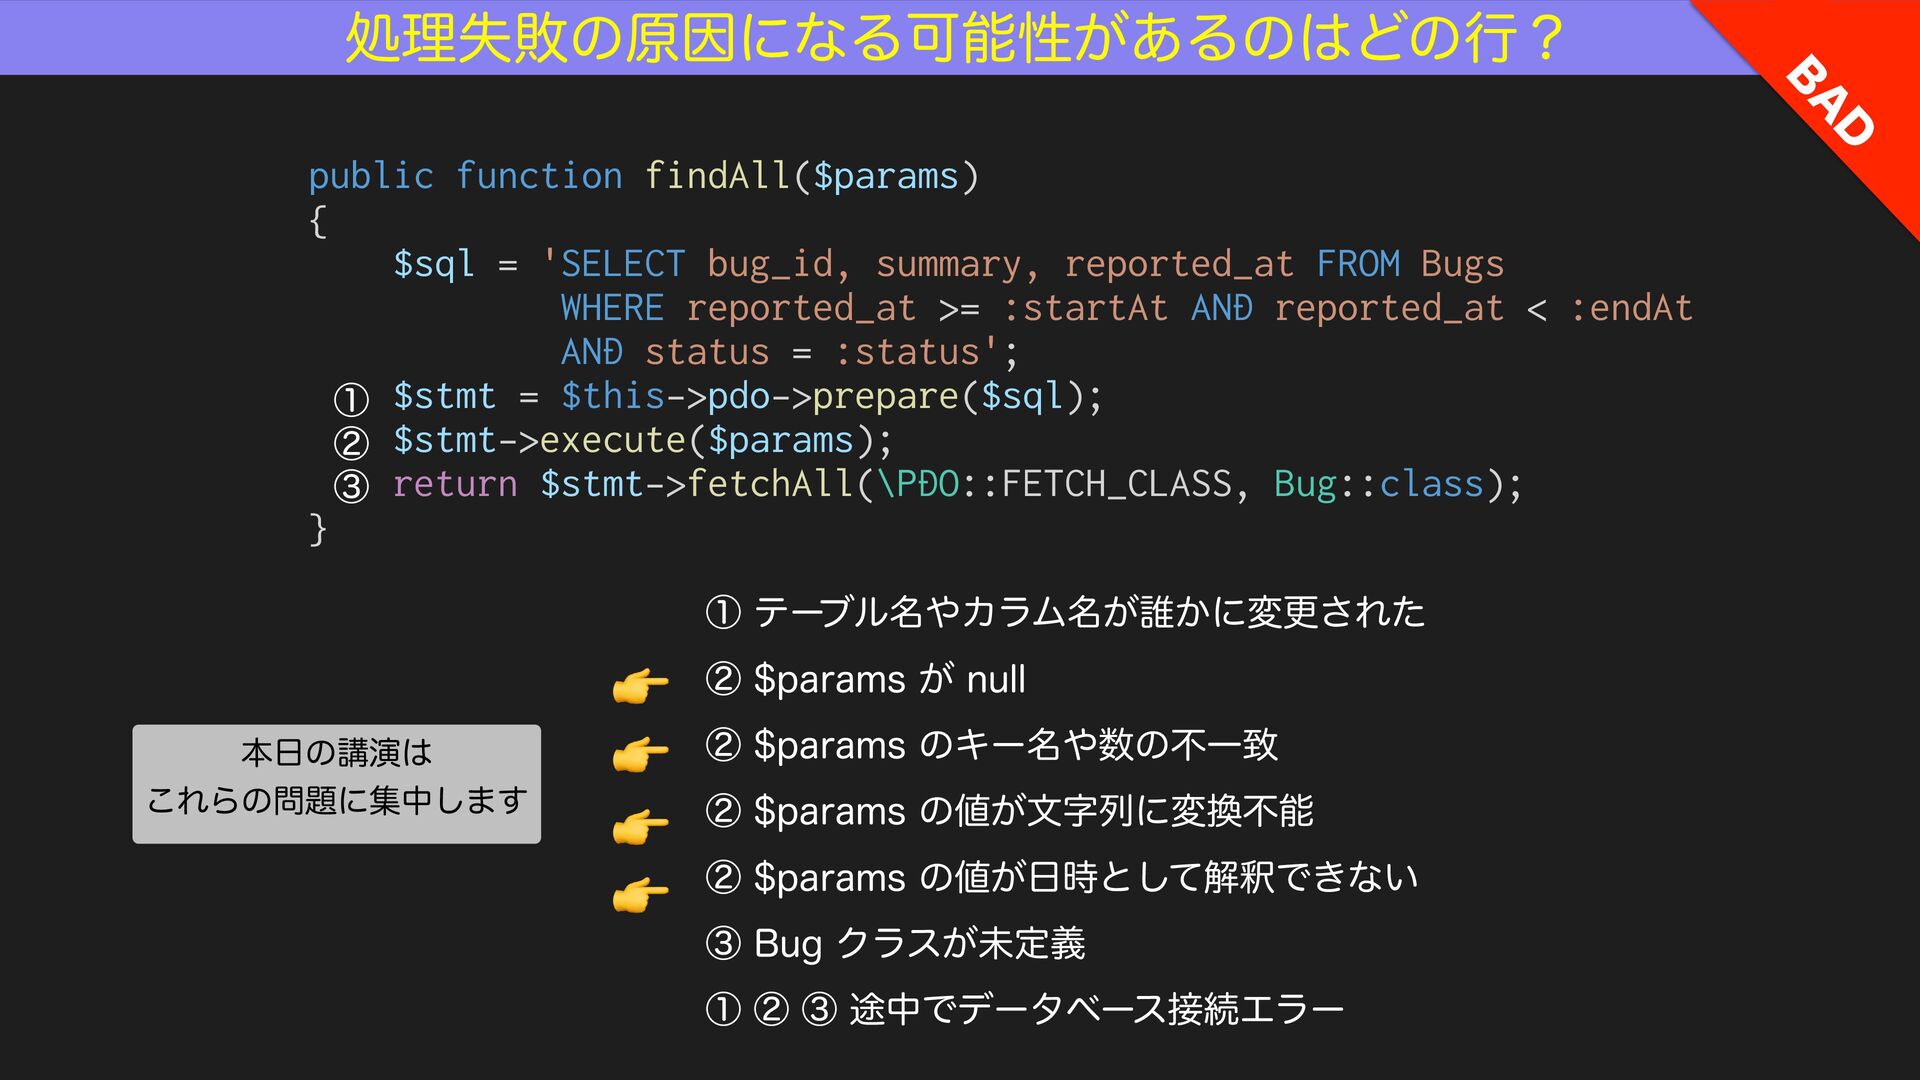Image resolution: width=1920 pixels, height=1080 pixels.
Task: Click the text 'Bug クラスが未定義'
Action: [918, 943]
